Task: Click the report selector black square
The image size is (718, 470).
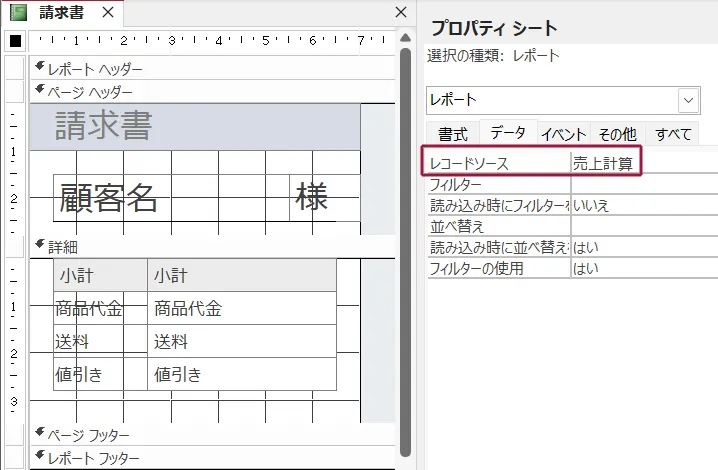Action: [15, 41]
